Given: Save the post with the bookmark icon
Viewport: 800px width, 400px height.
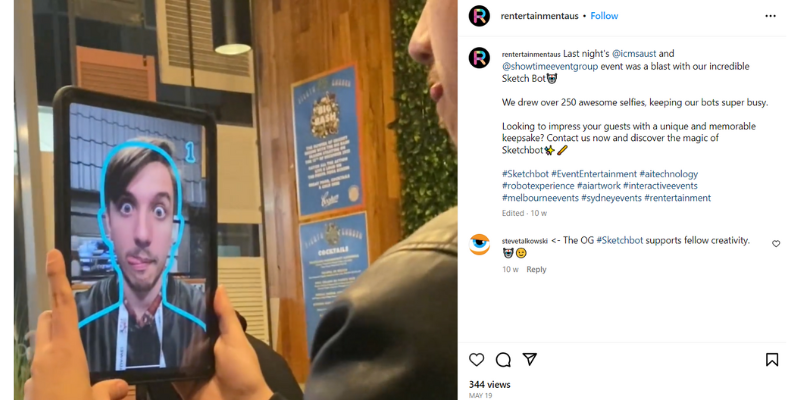Looking at the screenshot, I should click(x=772, y=360).
